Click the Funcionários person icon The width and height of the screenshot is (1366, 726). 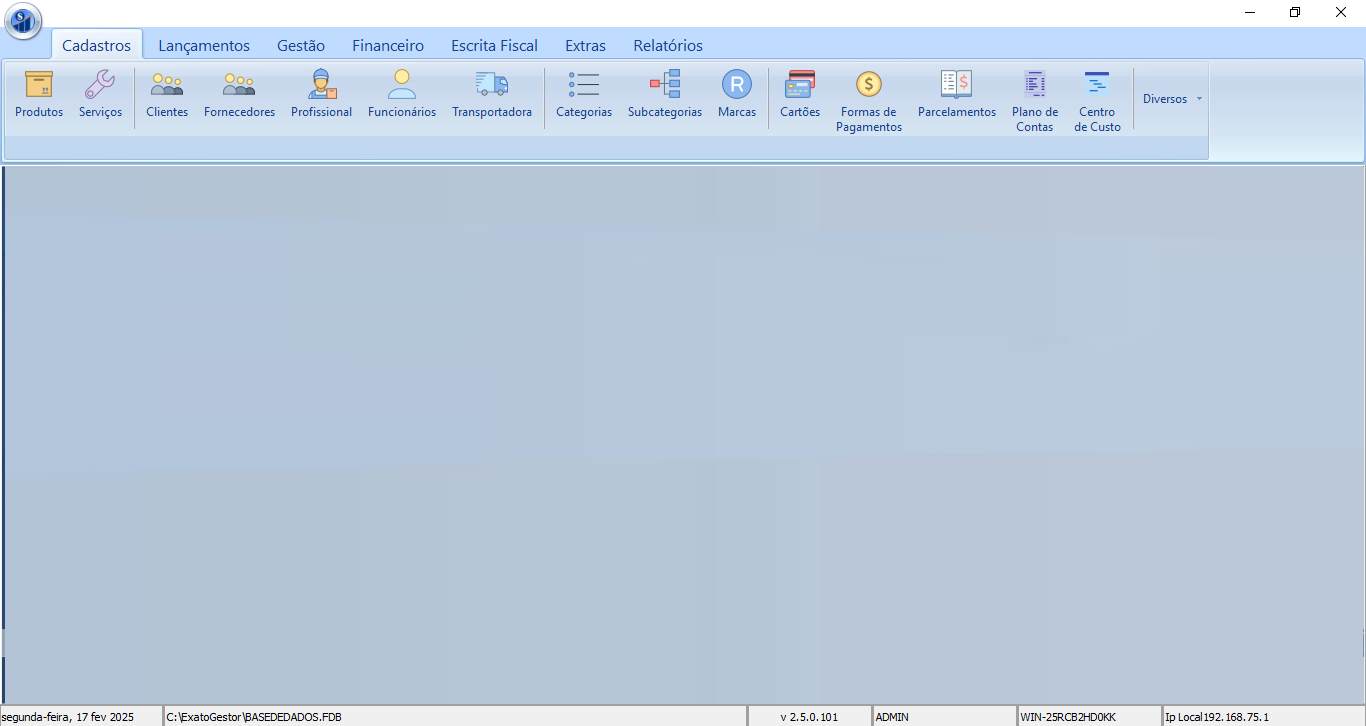(x=402, y=85)
